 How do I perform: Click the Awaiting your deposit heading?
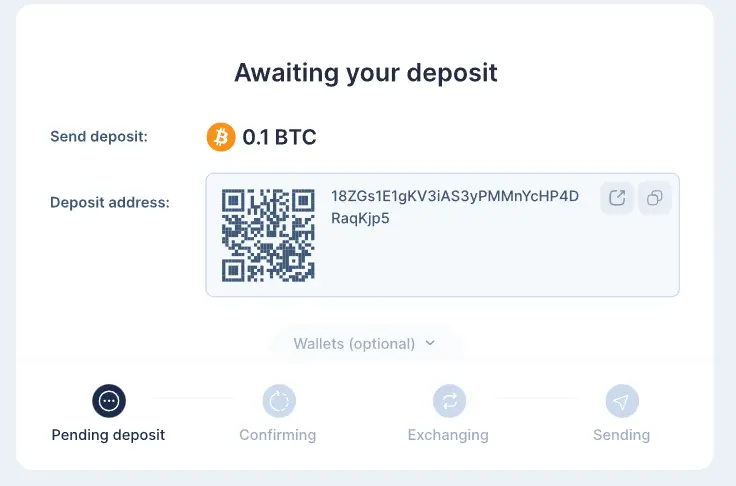366,73
